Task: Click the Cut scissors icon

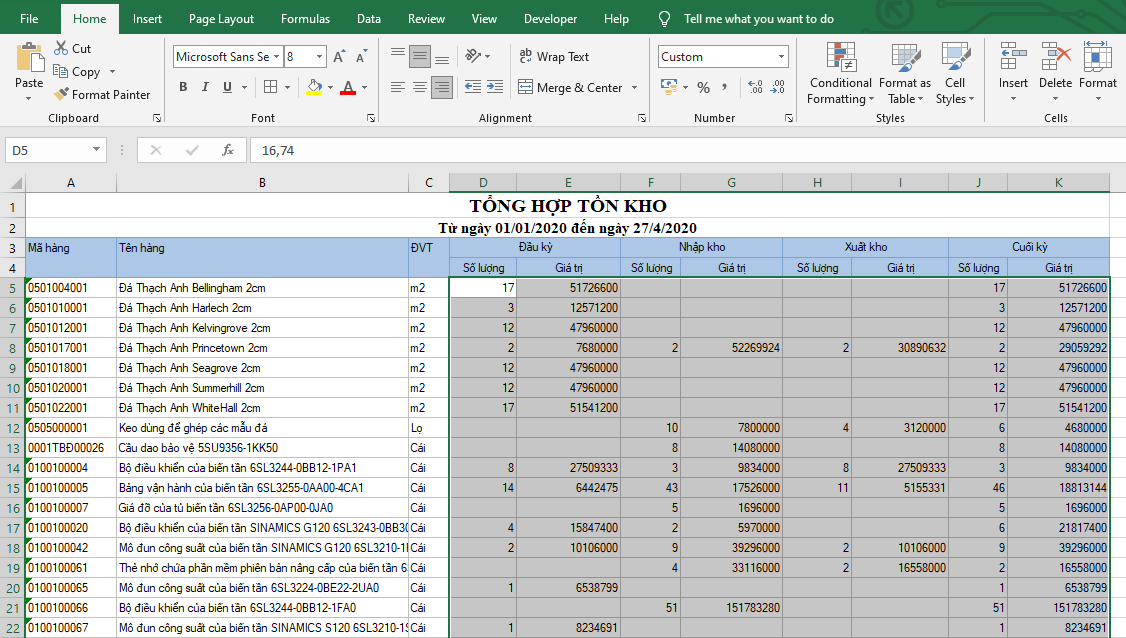Action: point(61,48)
